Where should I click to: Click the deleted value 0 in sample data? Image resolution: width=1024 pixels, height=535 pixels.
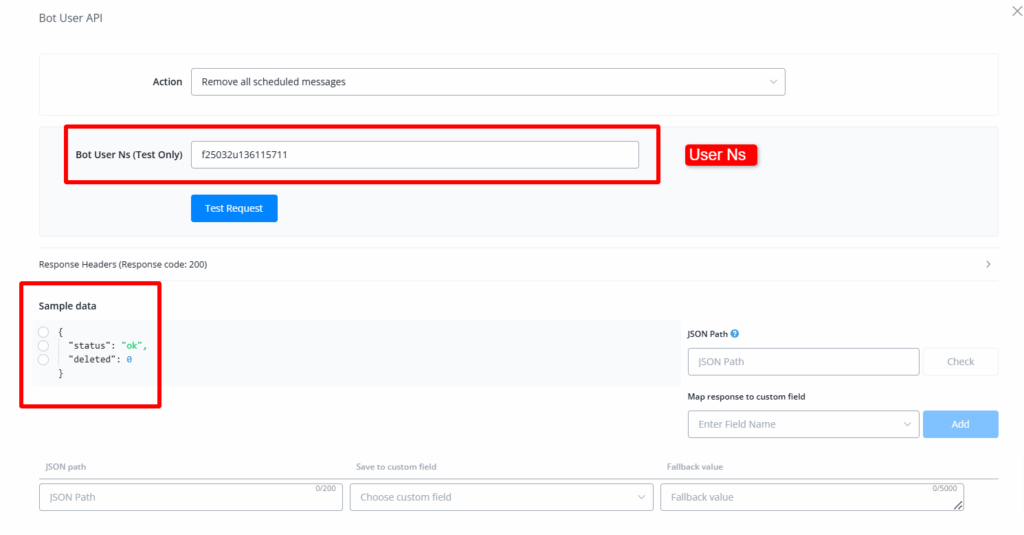[x=129, y=359]
